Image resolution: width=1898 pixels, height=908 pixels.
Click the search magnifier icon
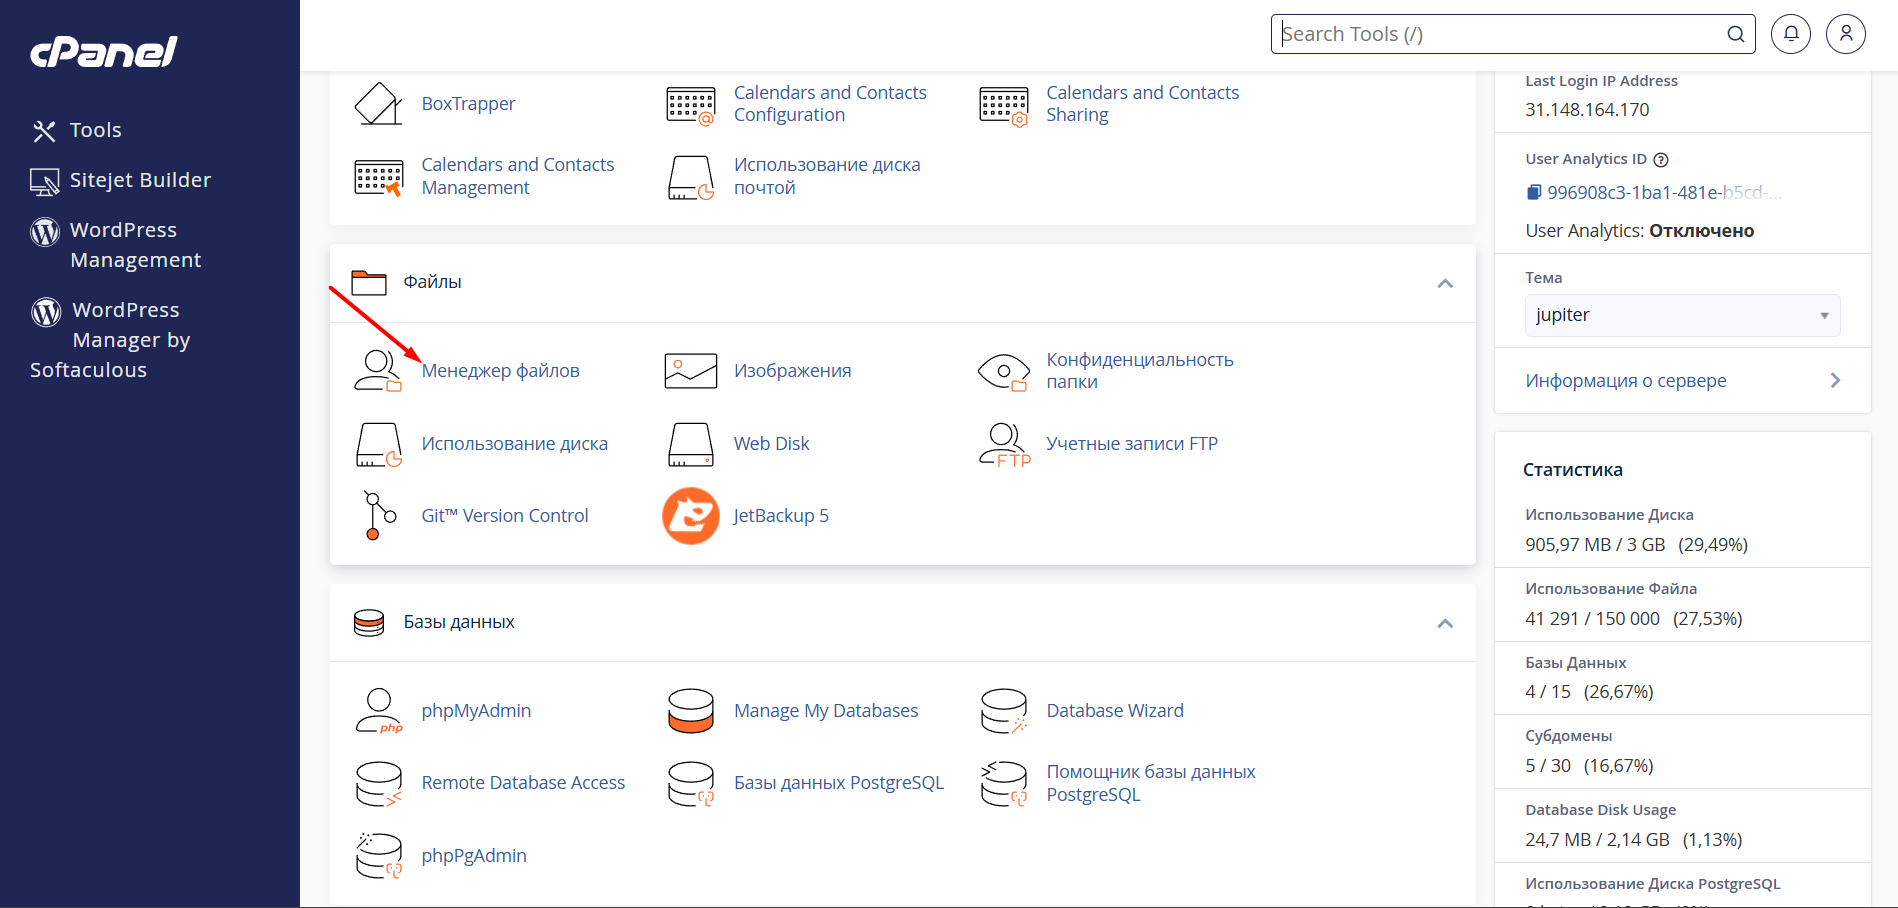click(x=1736, y=34)
